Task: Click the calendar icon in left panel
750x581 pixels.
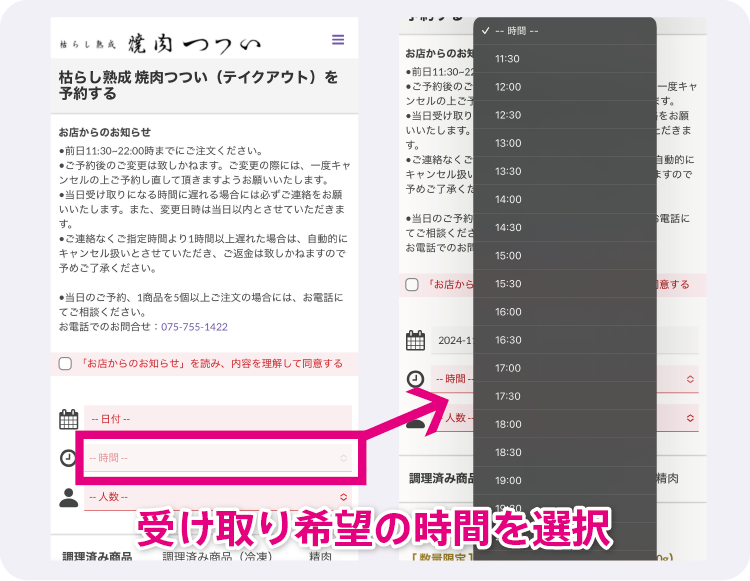Action: click(x=68, y=419)
